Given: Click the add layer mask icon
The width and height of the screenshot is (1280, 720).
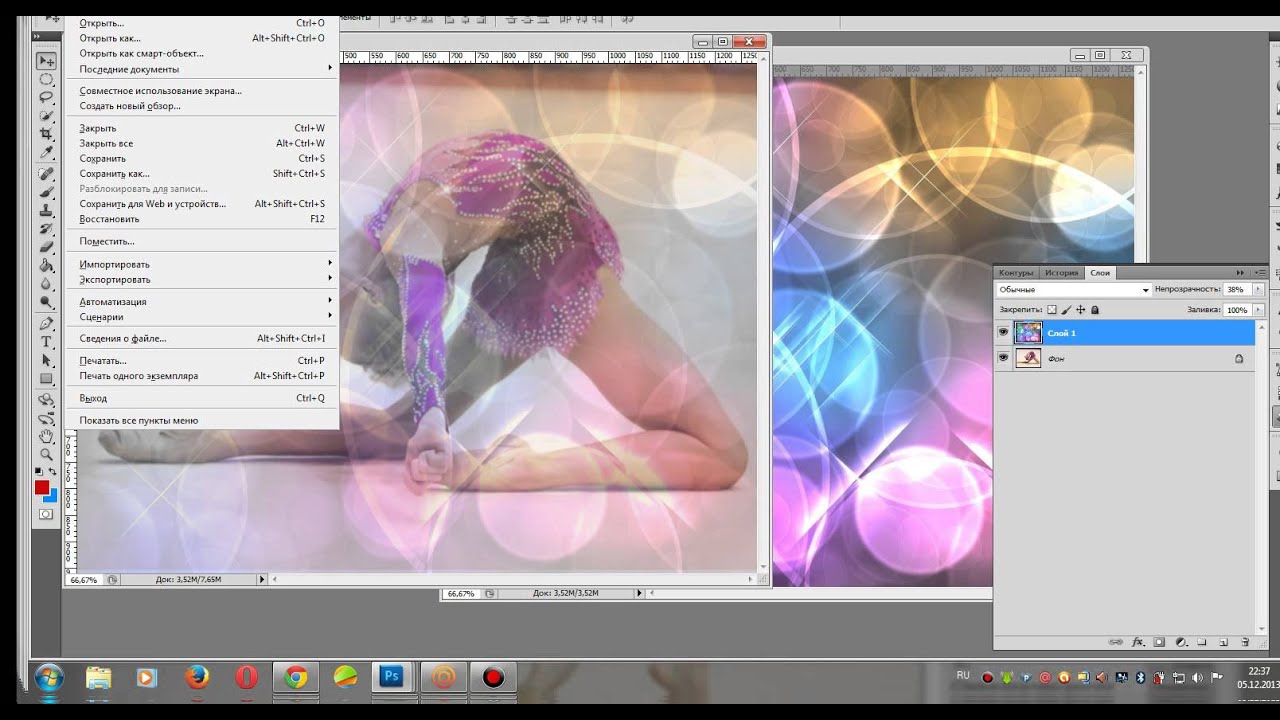Looking at the screenshot, I should pyautogui.click(x=1159, y=642).
